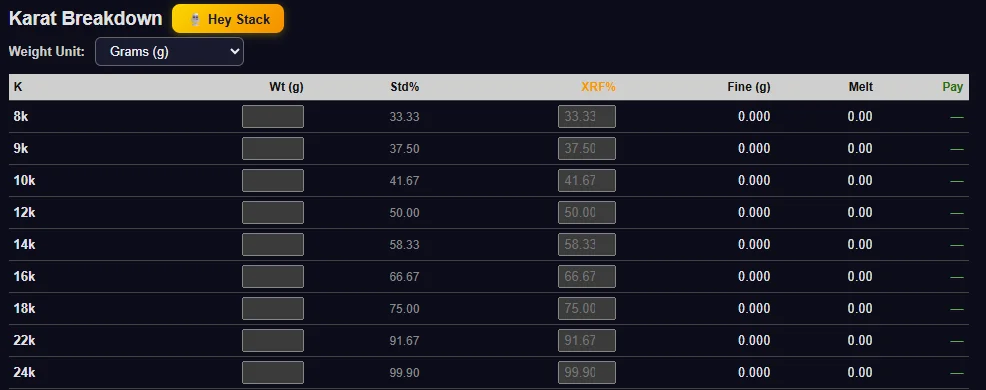This screenshot has width=986, height=390.
Task: Select the 22k weight input field
Action: pos(273,340)
